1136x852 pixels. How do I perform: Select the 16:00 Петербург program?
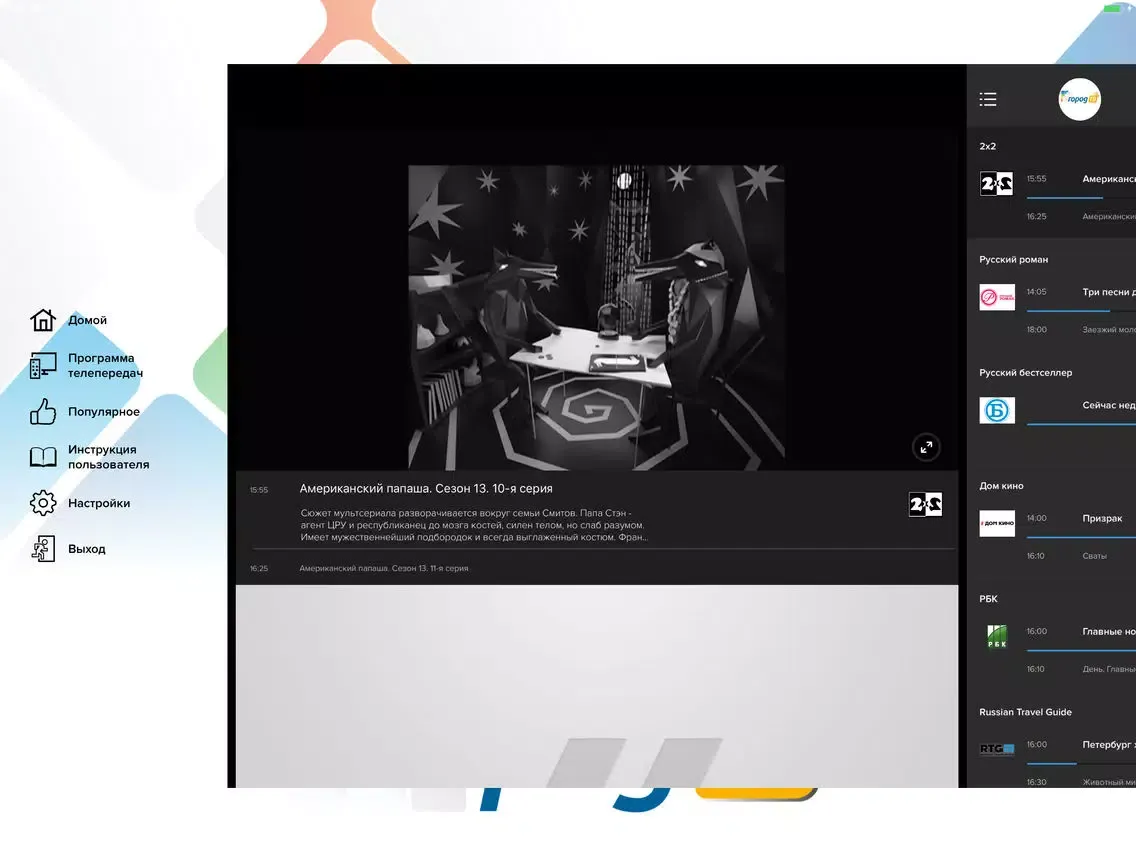tap(1080, 744)
